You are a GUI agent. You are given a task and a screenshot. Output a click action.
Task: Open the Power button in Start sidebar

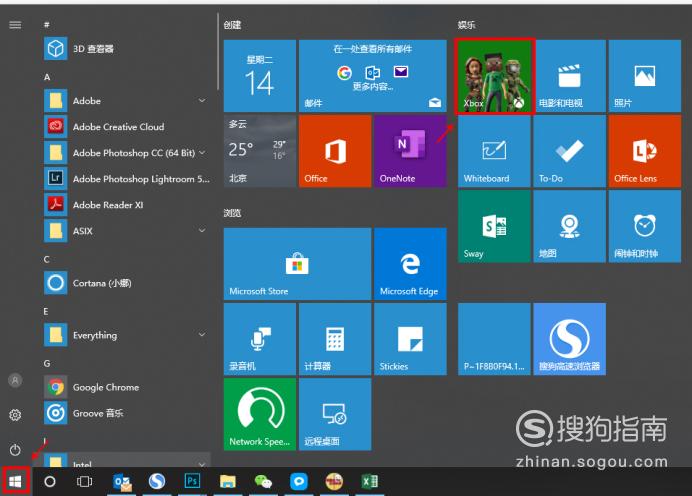(x=15, y=450)
